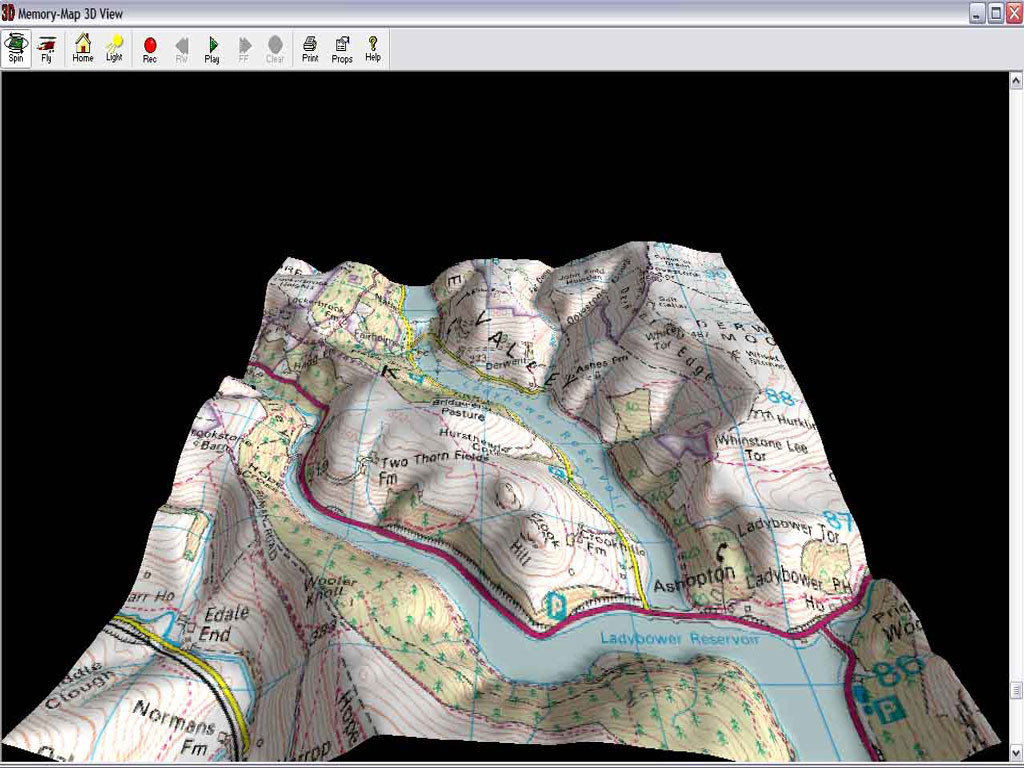This screenshot has height=768, width=1024.
Task: Open Help from the toolbar
Action: tap(373, 49)
